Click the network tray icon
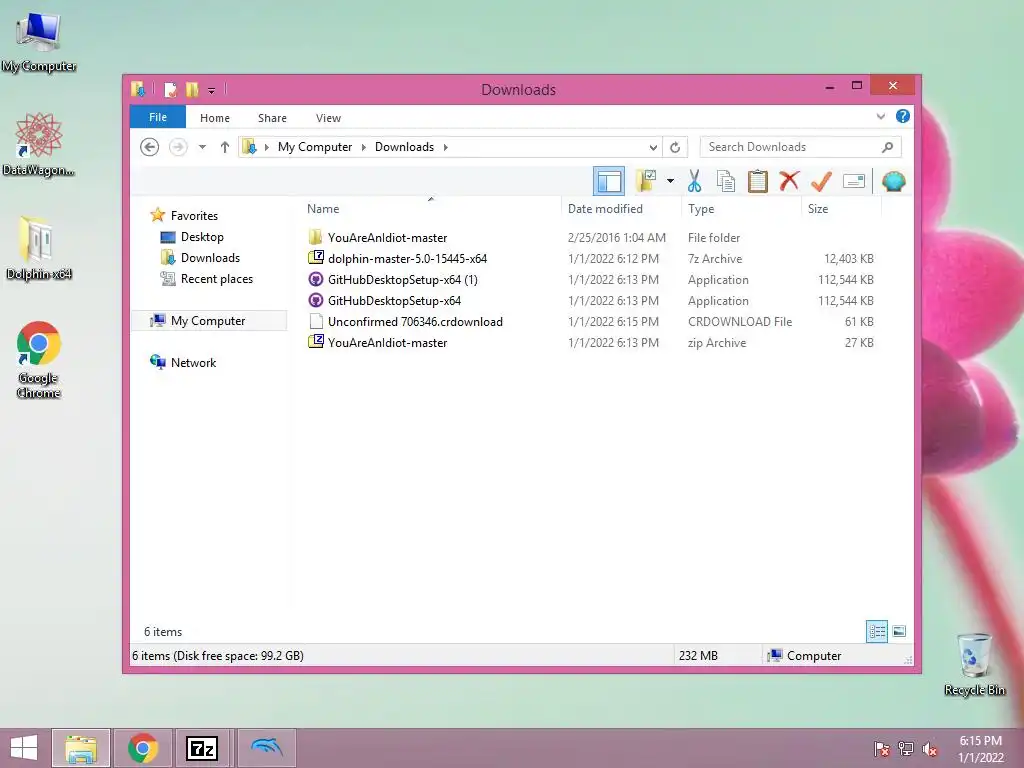Screen dimensions: 1024x768 [906, 749]
